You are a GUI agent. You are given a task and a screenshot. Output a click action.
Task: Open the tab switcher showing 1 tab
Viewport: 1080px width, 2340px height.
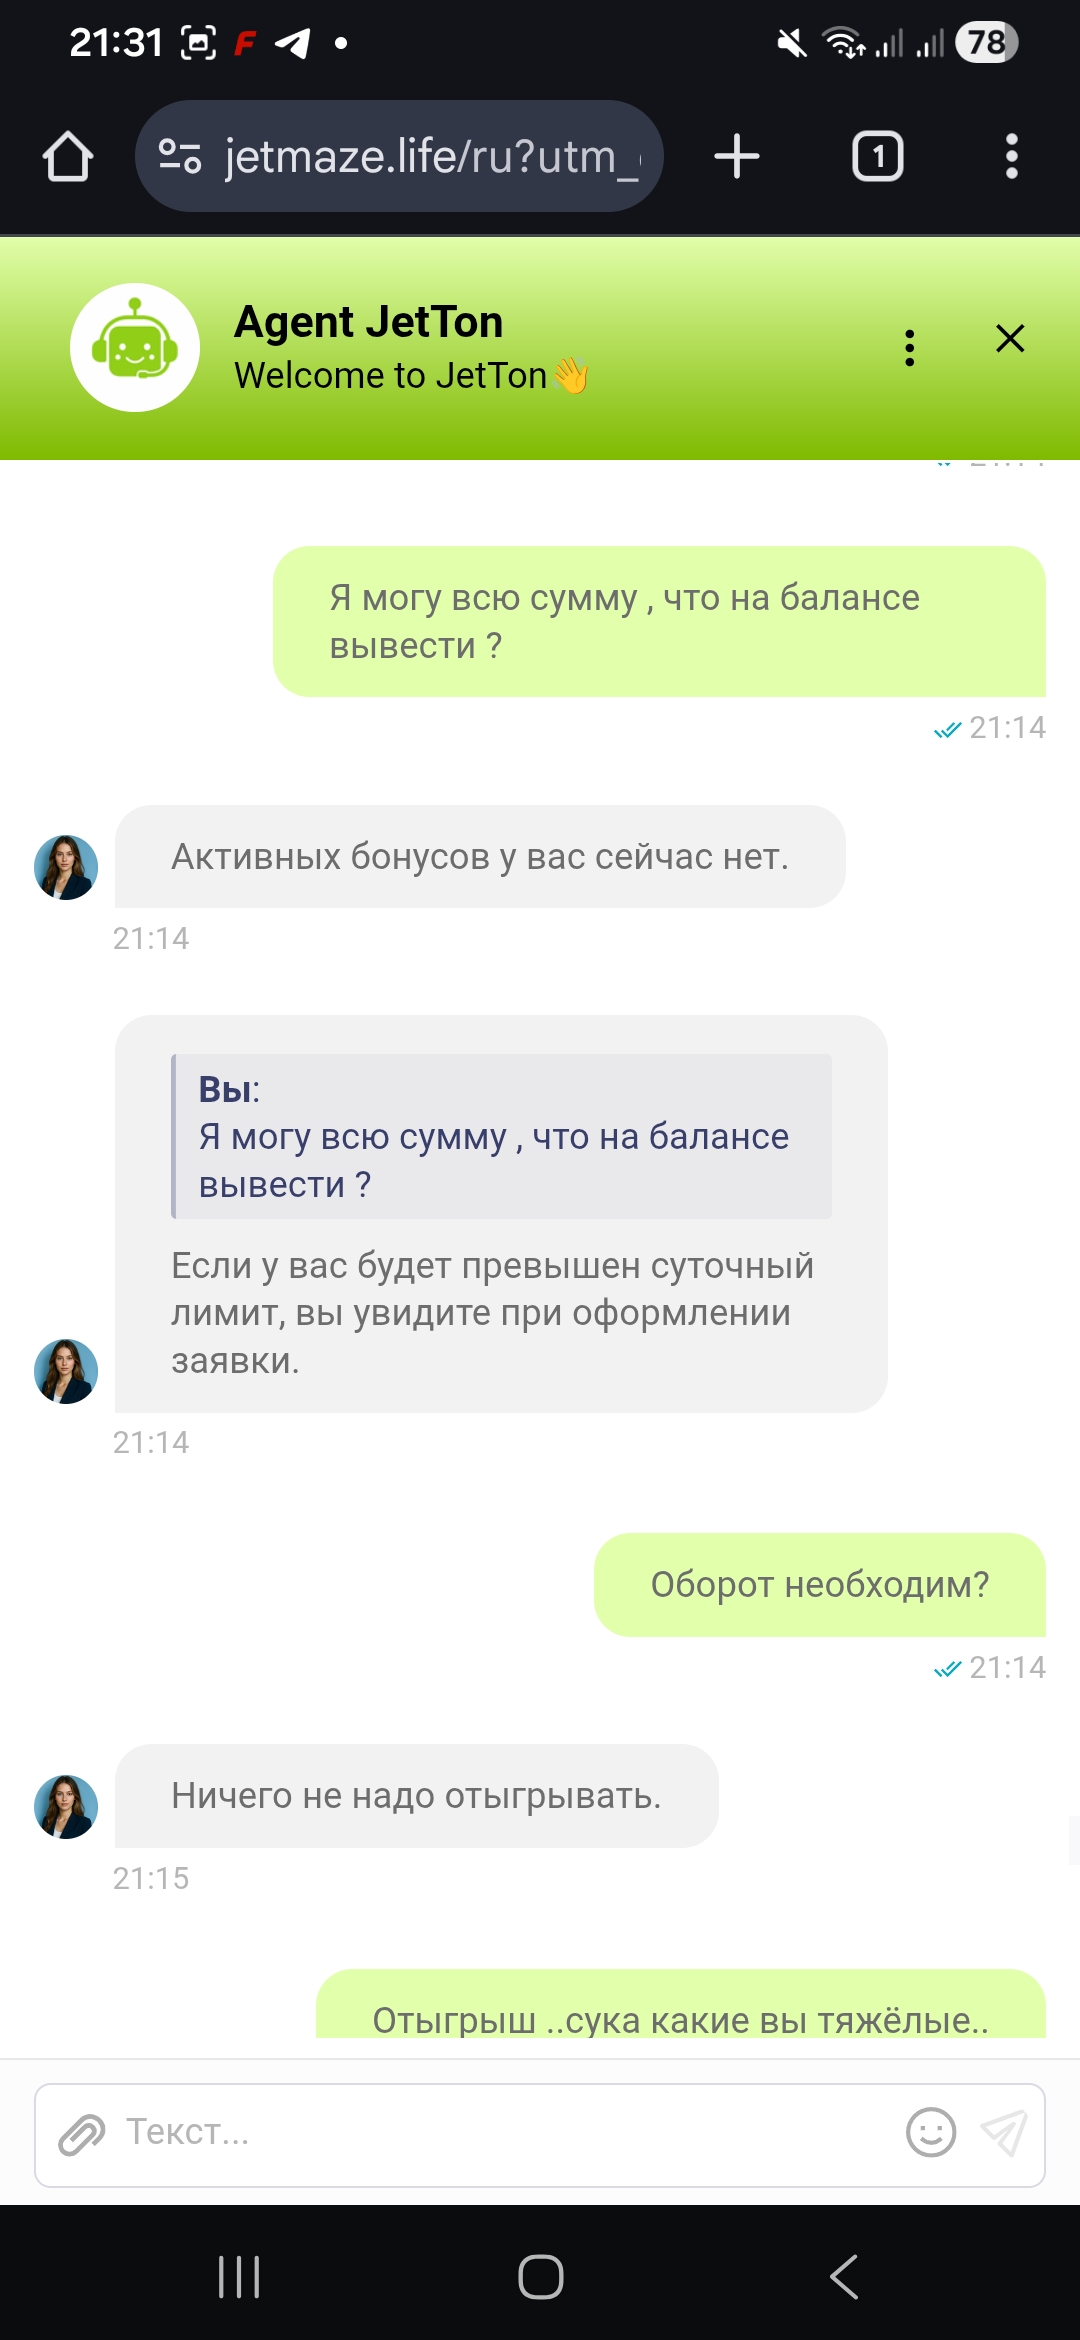coord(877,157)
